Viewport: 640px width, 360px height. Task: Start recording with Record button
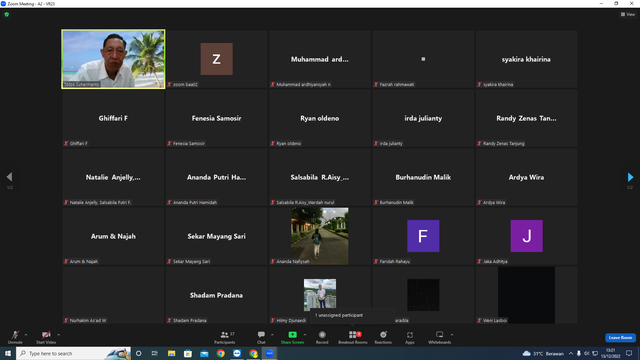pyautogui.click(x=322, y=337)
